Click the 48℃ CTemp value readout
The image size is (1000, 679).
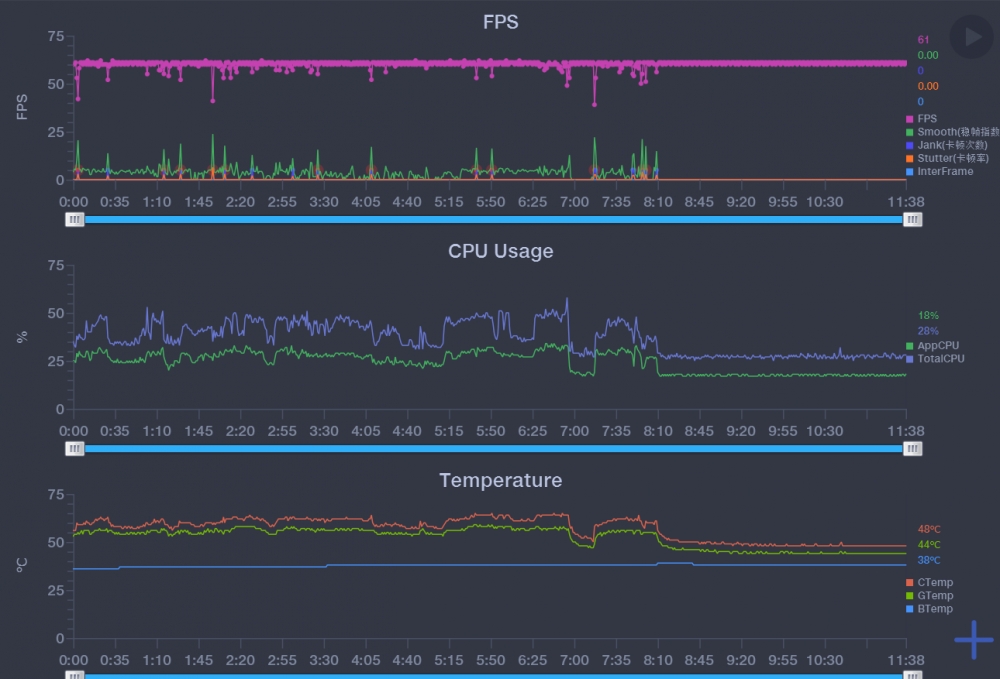pyautogui.click(x=929, y=529)
